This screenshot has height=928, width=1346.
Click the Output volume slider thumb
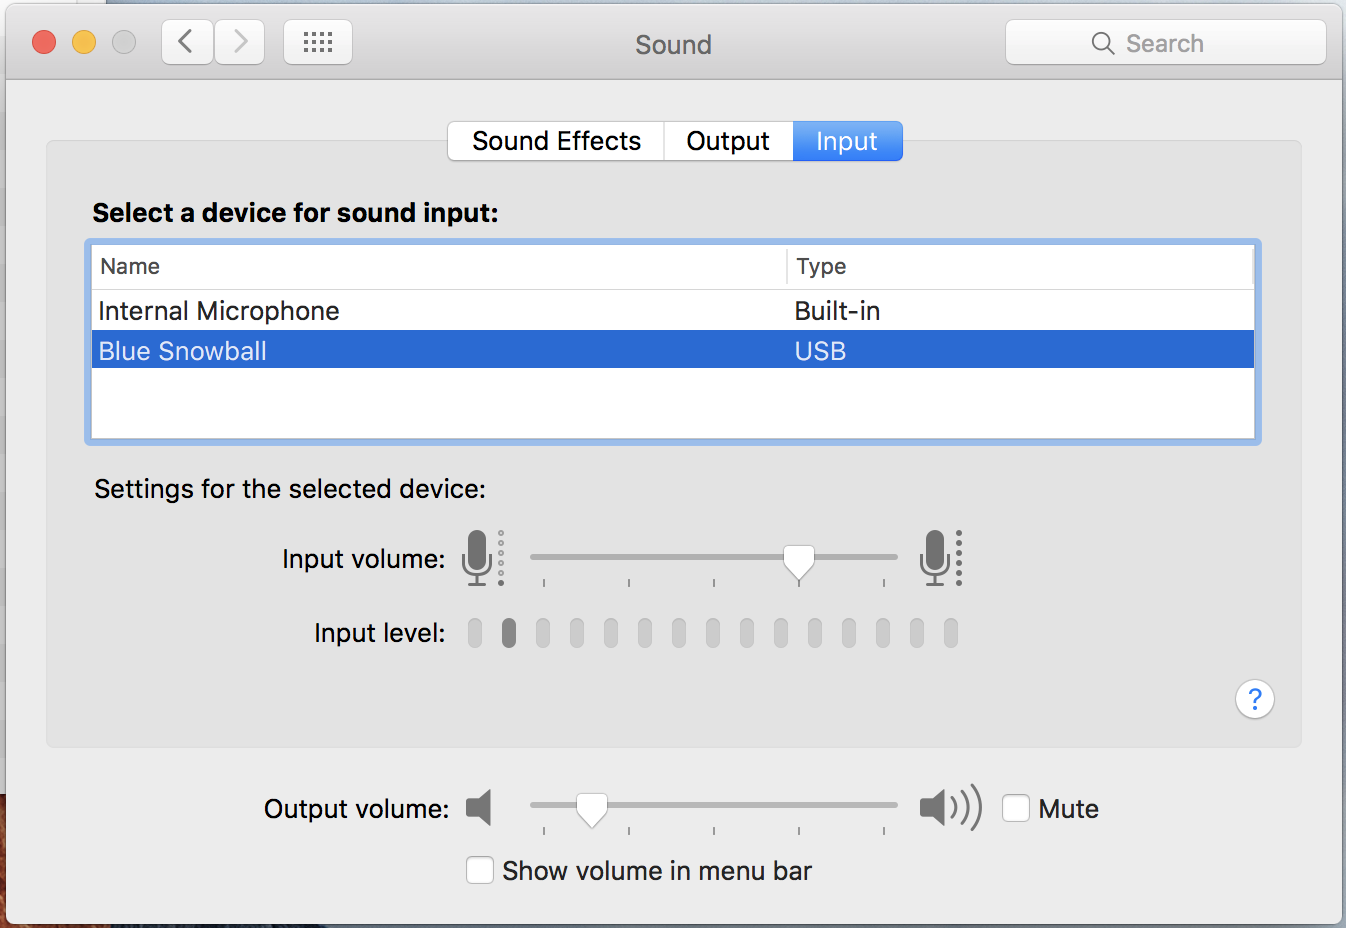[x=592, y=810]
